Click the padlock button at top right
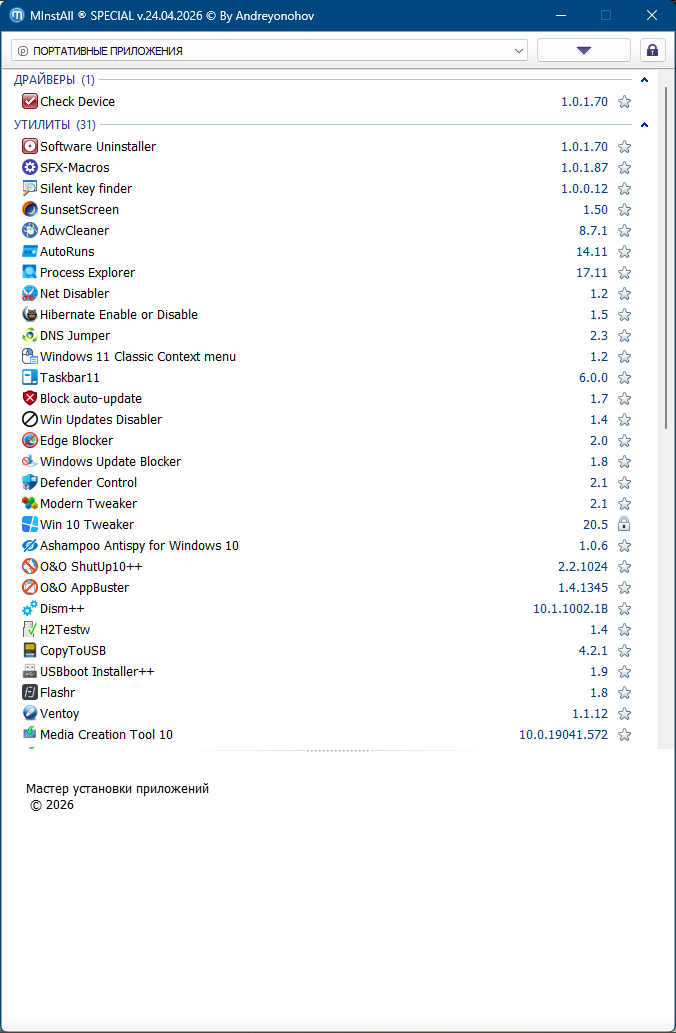The height and width of the screenshot is (1033, 676). pyautogui.click(x=652, y=50)
